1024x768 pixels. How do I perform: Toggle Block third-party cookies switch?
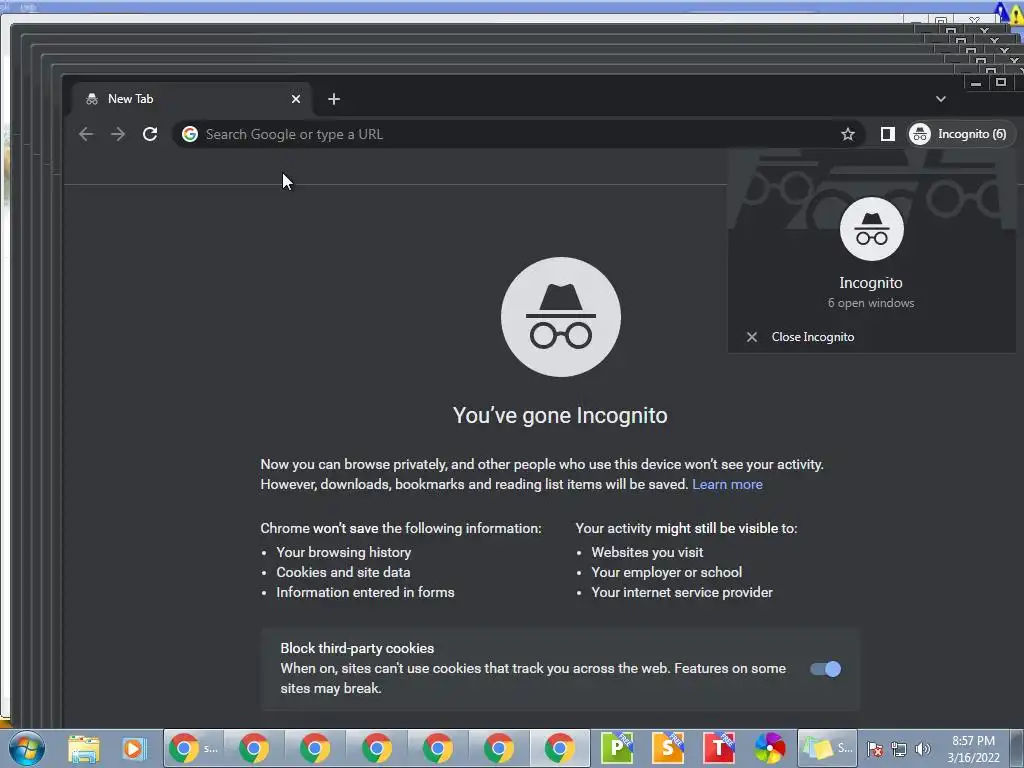[825, 669]
